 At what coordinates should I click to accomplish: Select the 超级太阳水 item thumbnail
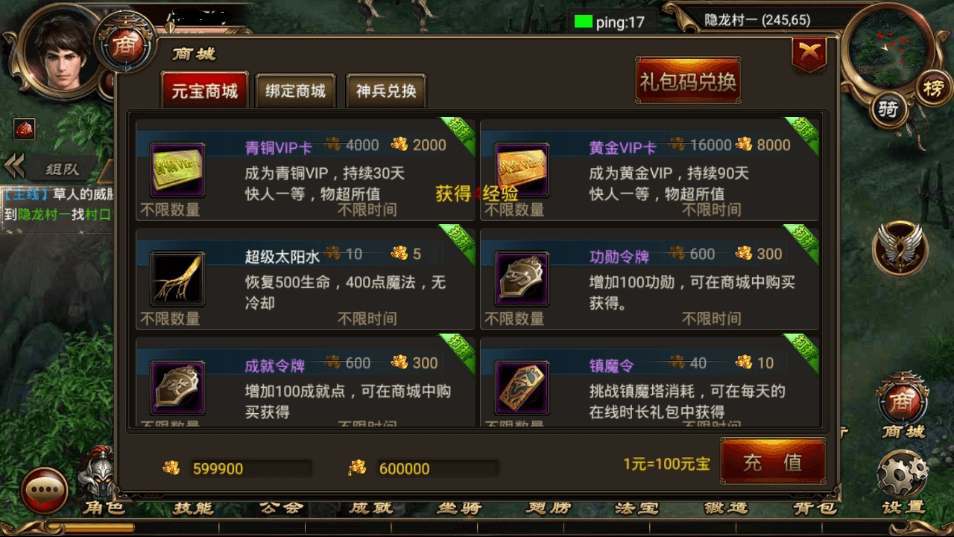[x=177, y=279]
